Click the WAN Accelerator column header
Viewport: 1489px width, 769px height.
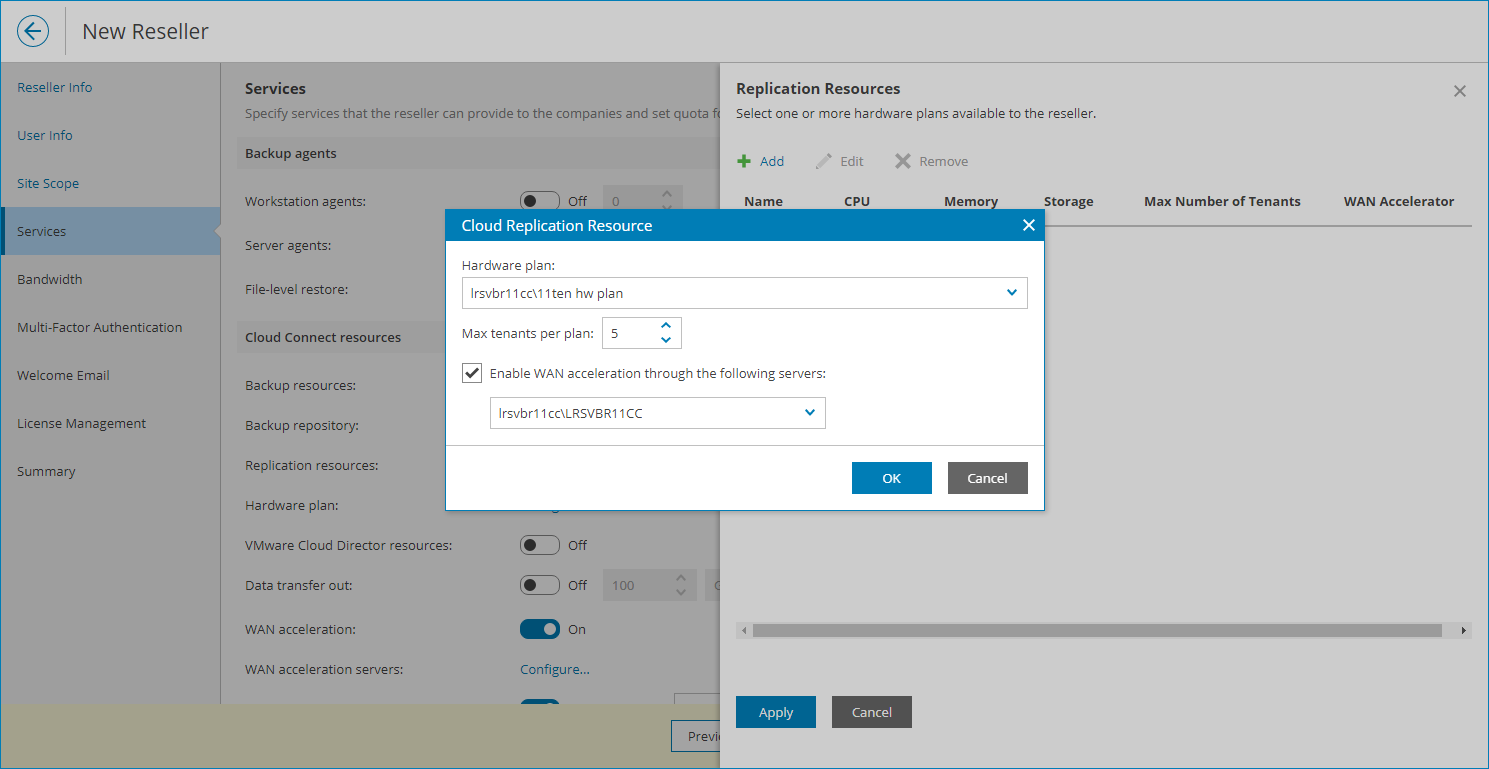pyautogui.click(x=1399, y=201)
